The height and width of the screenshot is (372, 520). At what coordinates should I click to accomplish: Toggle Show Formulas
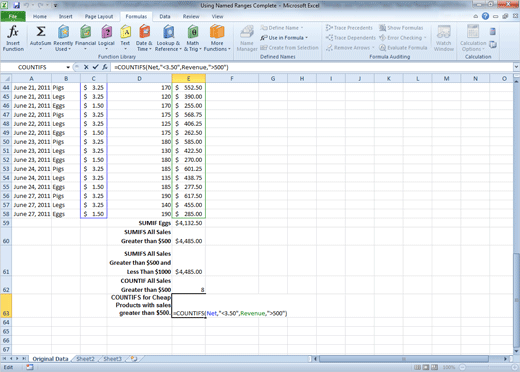click(x=401, y=28)
